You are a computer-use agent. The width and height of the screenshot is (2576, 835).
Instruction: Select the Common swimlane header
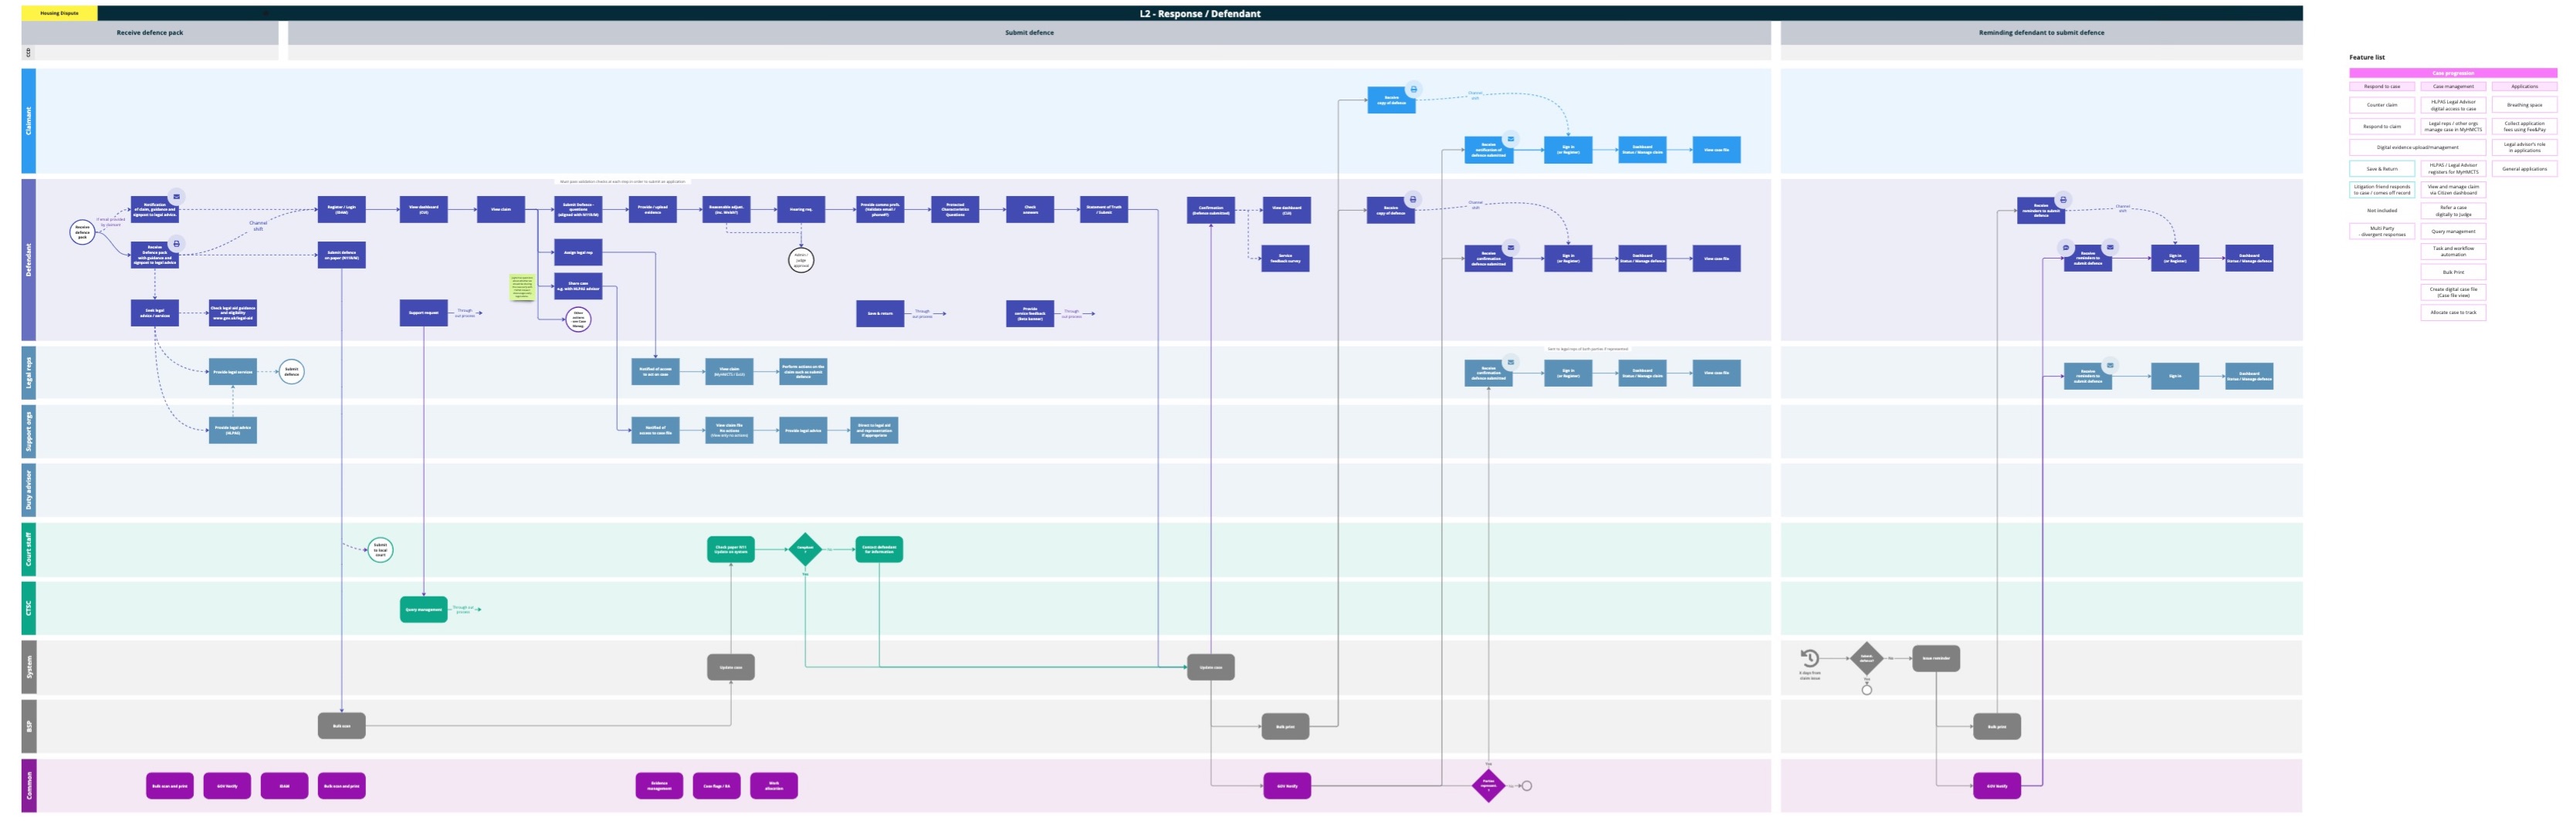pyautogui.click(x=28, y=785)
